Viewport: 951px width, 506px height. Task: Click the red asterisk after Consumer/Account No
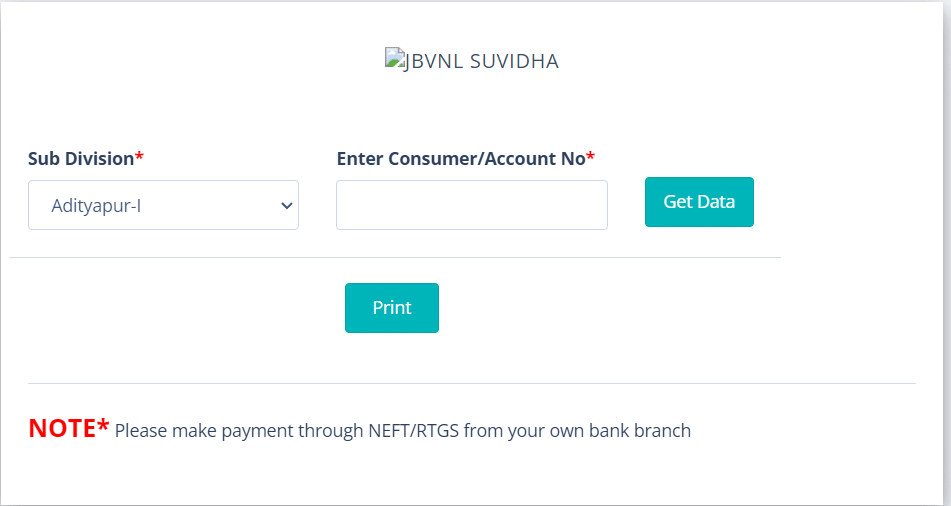[x=591, y=158]
